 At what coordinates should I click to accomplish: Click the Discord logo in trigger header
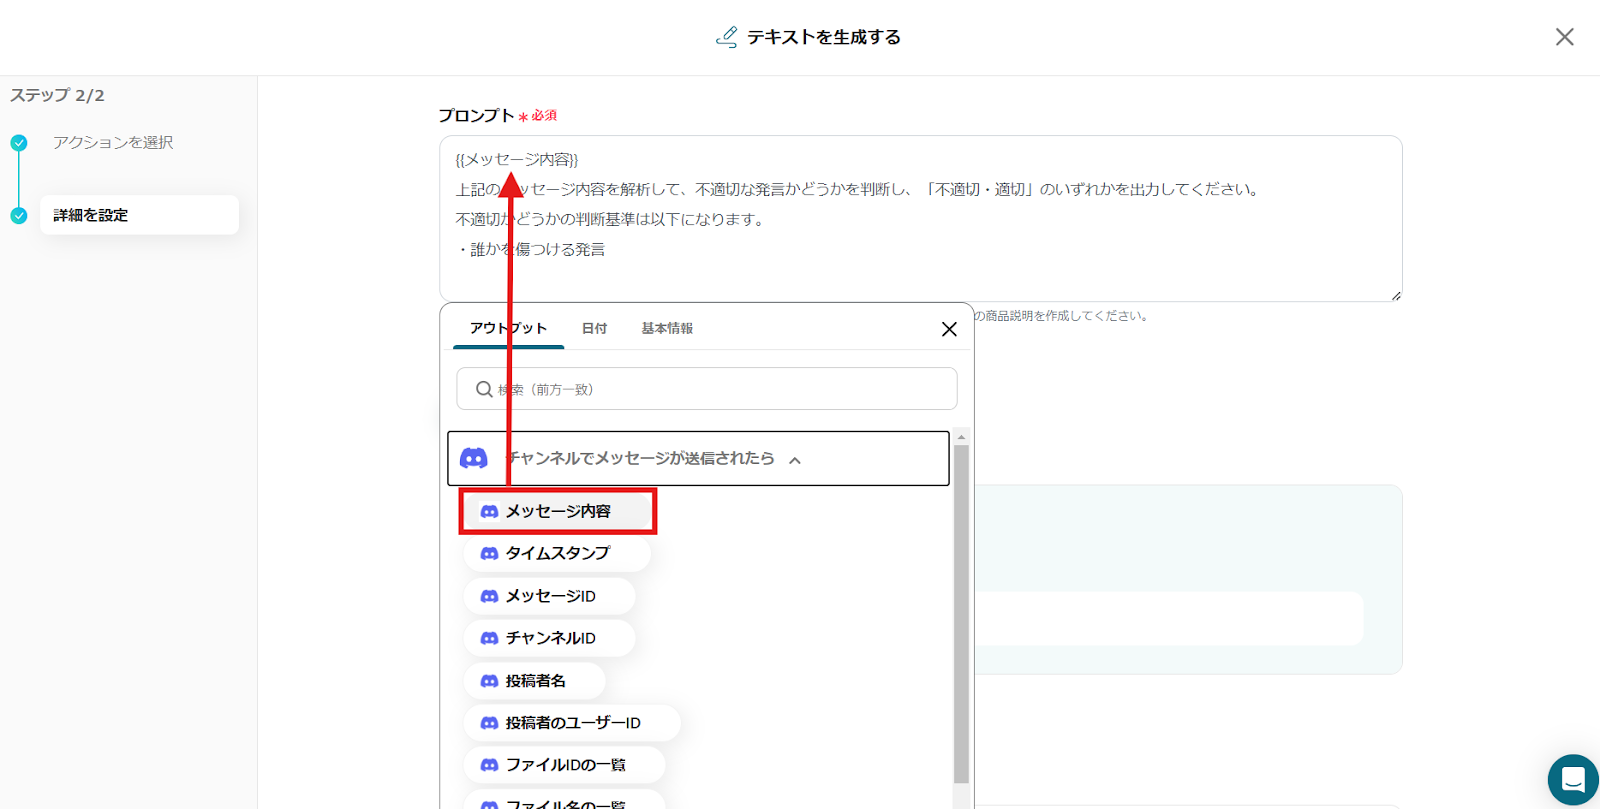[x=474, y=458]
